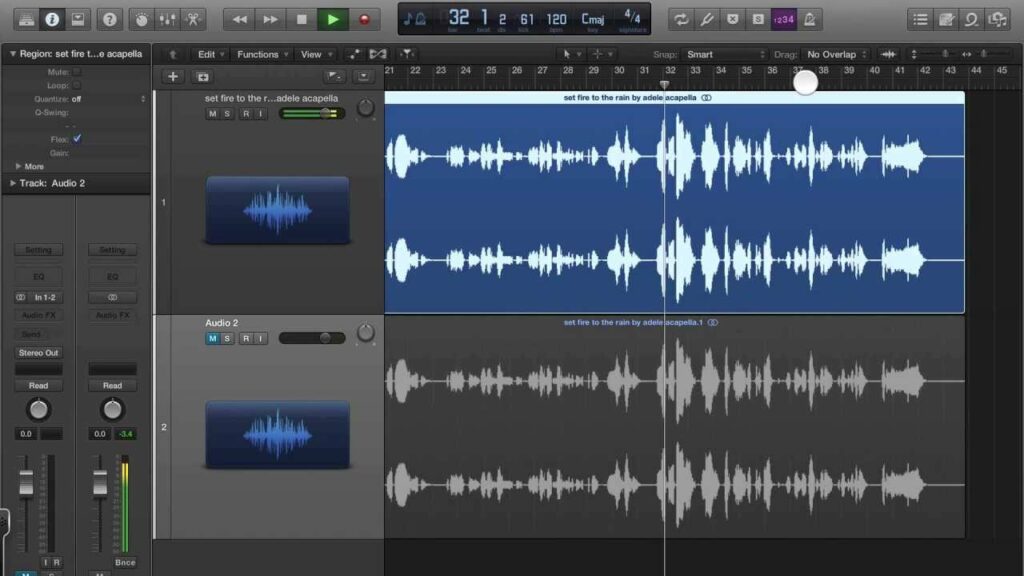Toggle the purple Count-in 1234 button
This screenshot has height=576, width=1024.
(x=784, y=20)
